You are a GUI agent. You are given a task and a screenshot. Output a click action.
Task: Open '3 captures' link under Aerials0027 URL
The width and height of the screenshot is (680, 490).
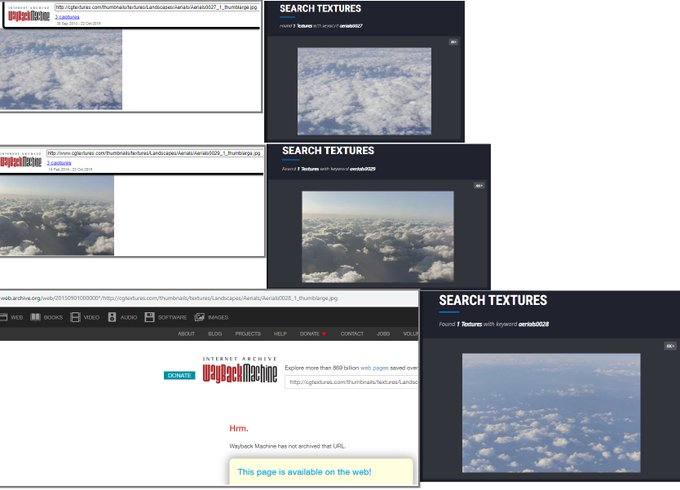coord(67,17)
